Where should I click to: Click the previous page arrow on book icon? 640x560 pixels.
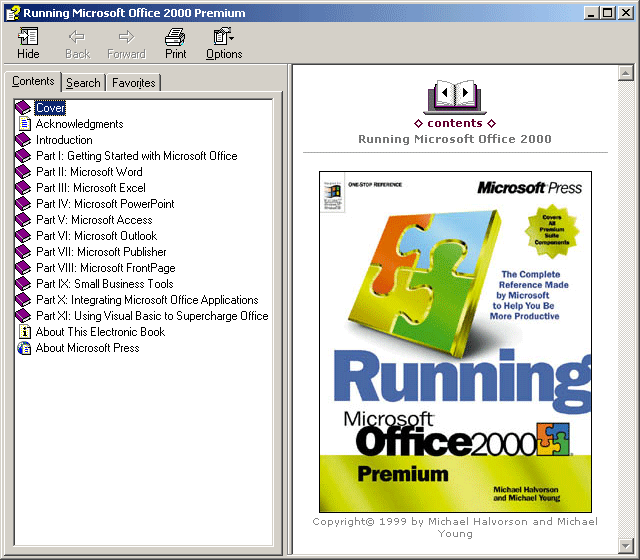point(445,93)
